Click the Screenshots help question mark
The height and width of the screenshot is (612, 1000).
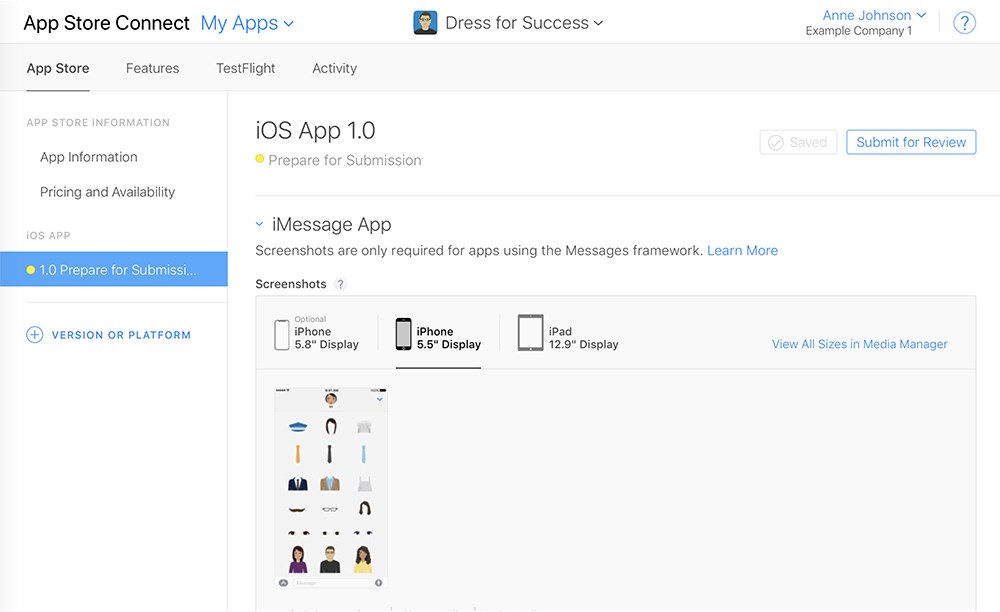tap(341, 284)
